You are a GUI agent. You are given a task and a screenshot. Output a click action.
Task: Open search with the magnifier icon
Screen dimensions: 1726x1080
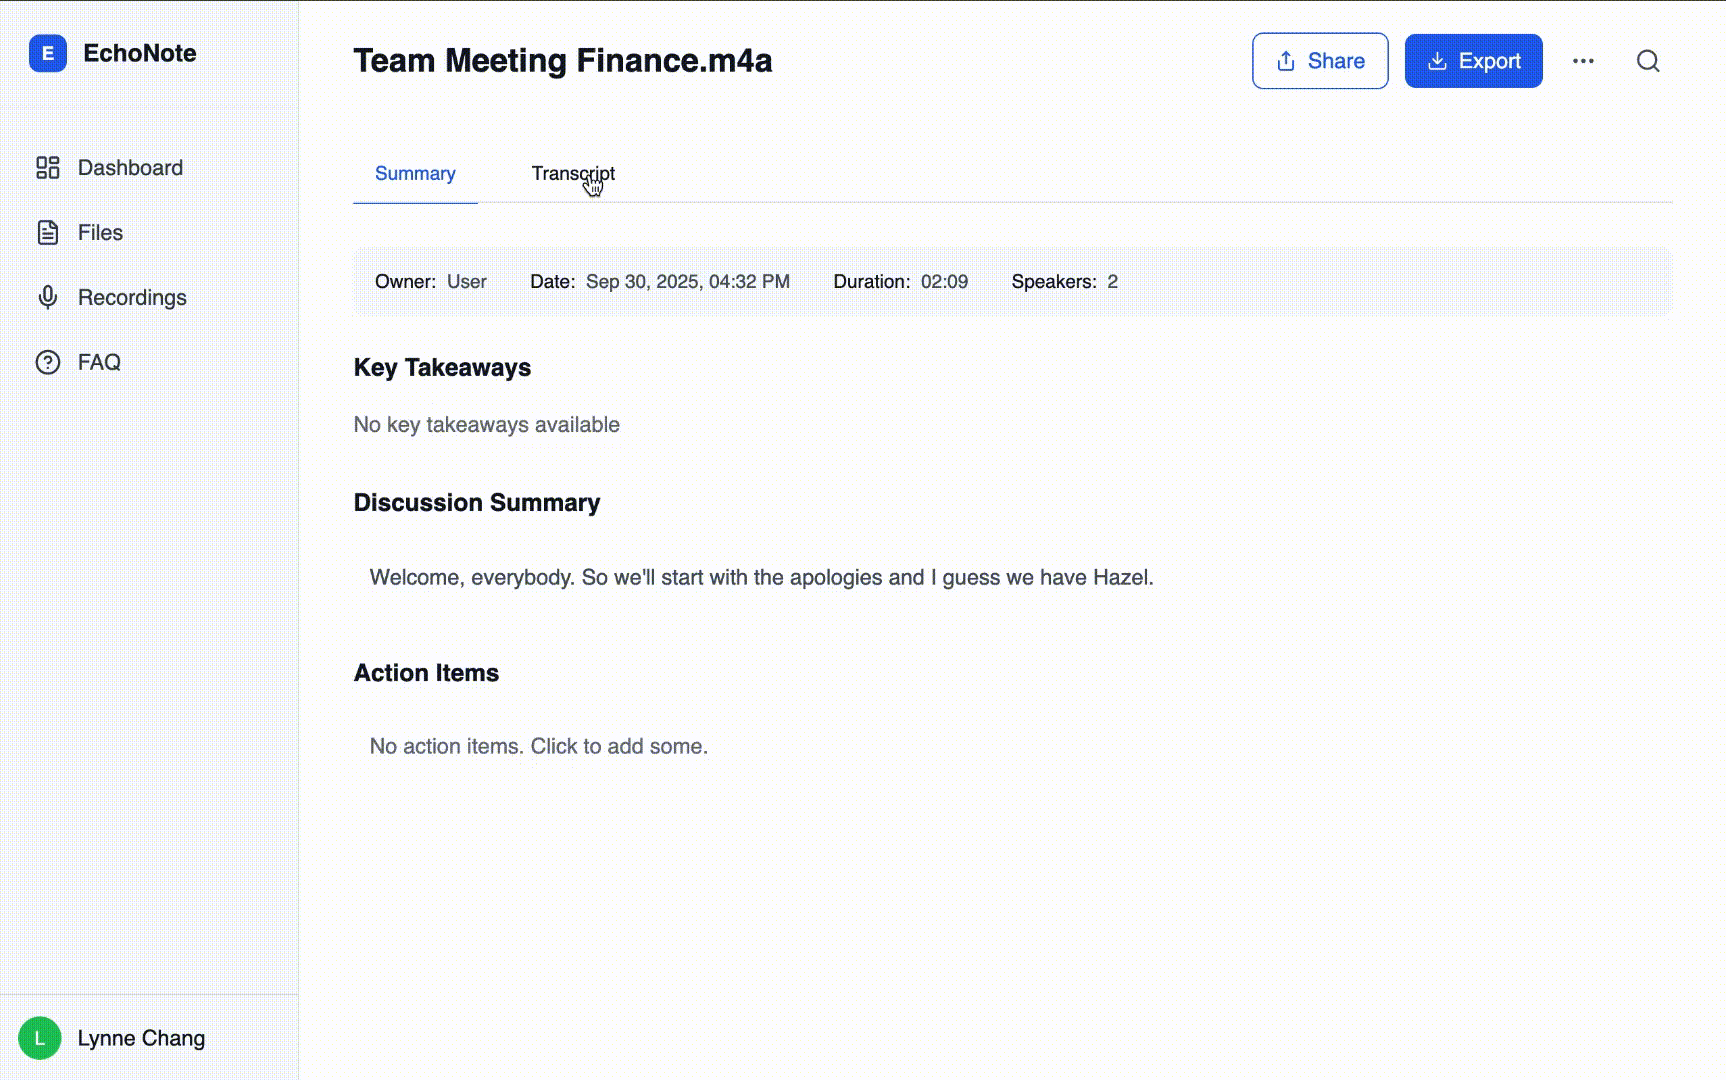coord(1648,61)
